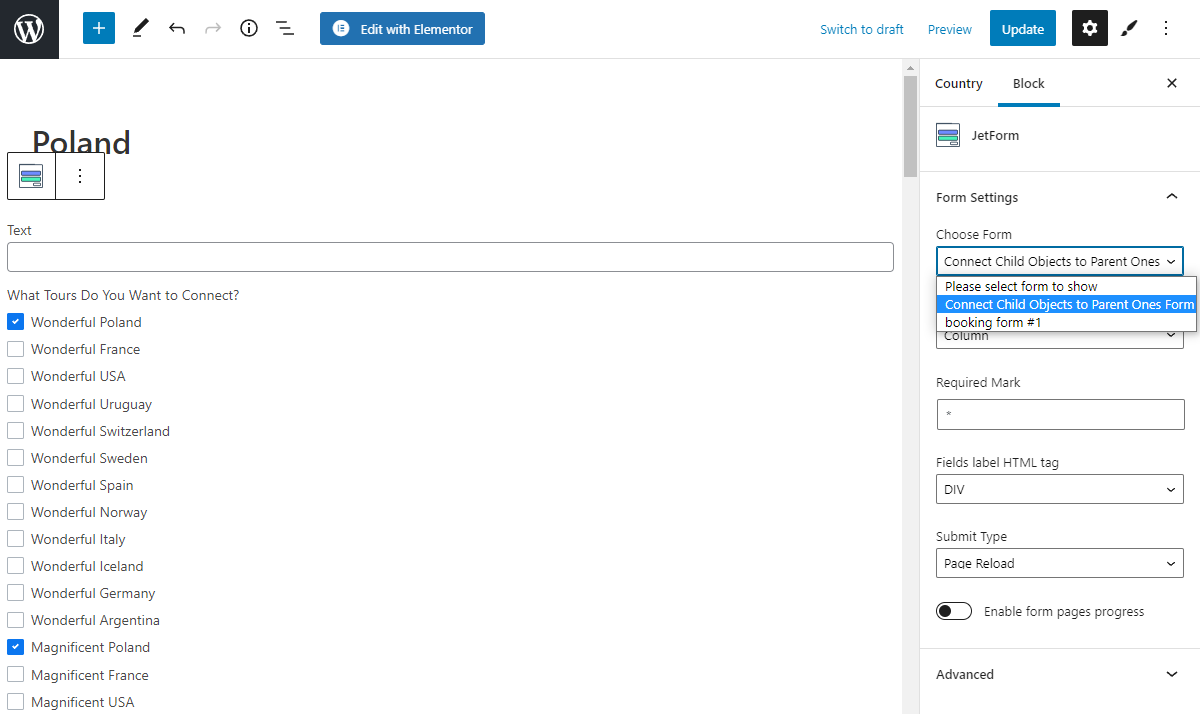Select the JetForm block icon in the block toolbar

(31, 175)
